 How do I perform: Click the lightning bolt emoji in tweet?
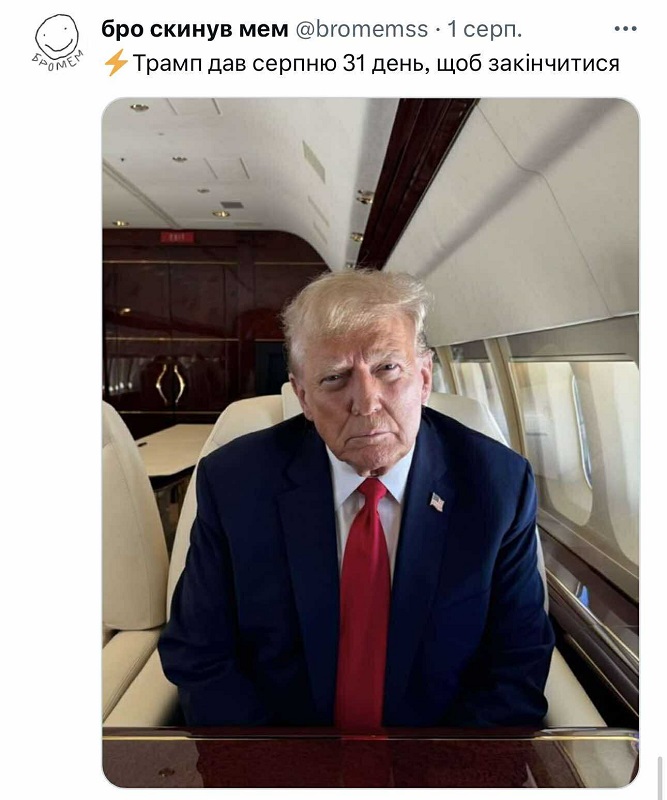pyautogui.click(x=115, y=63)
